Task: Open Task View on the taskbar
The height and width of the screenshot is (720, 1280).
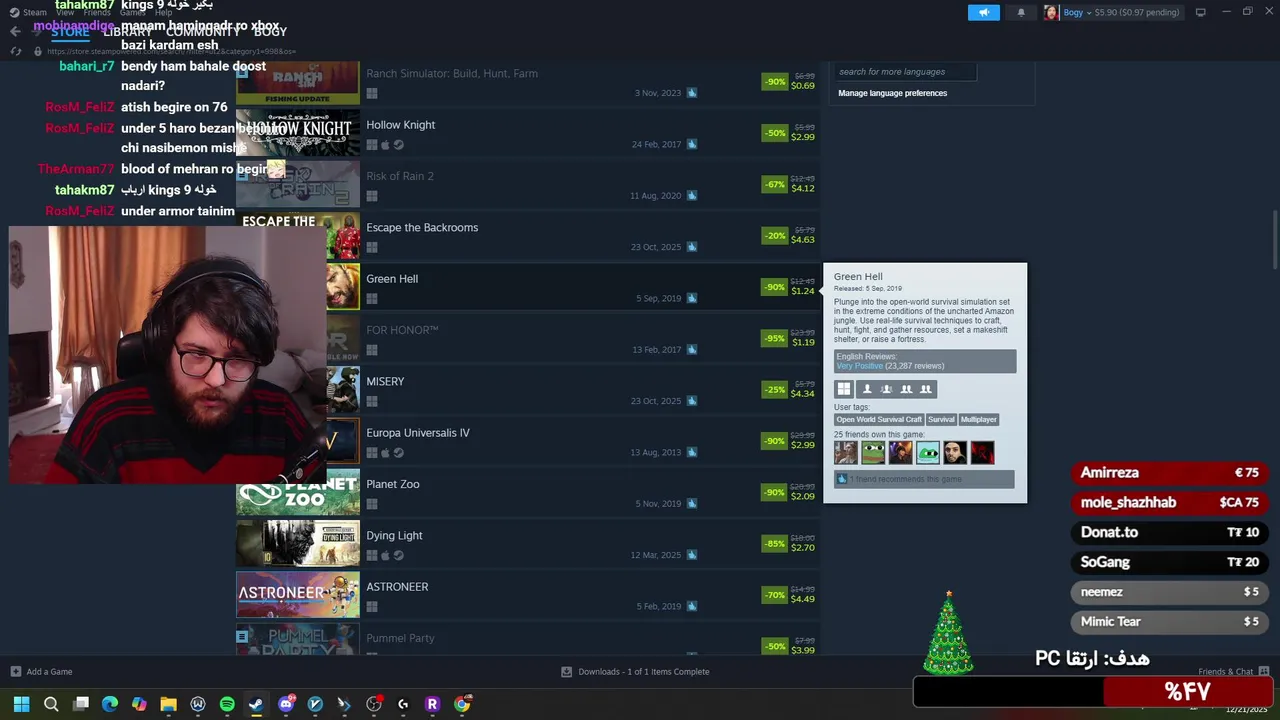Action: point(81,704)
